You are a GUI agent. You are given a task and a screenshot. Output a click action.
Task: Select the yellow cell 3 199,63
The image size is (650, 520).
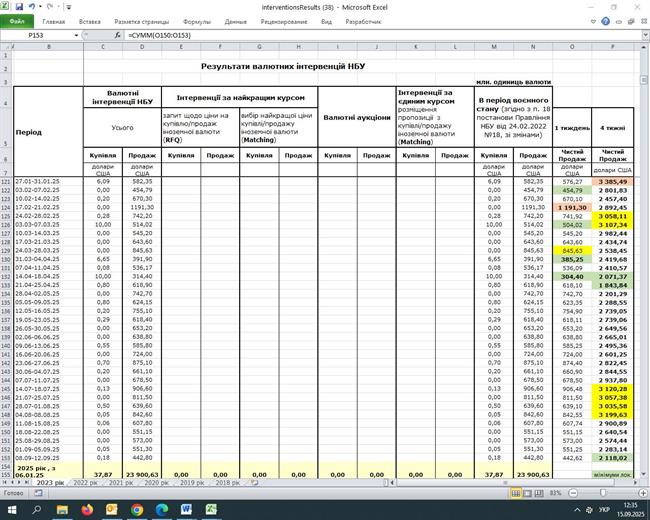tap(613, 415)
